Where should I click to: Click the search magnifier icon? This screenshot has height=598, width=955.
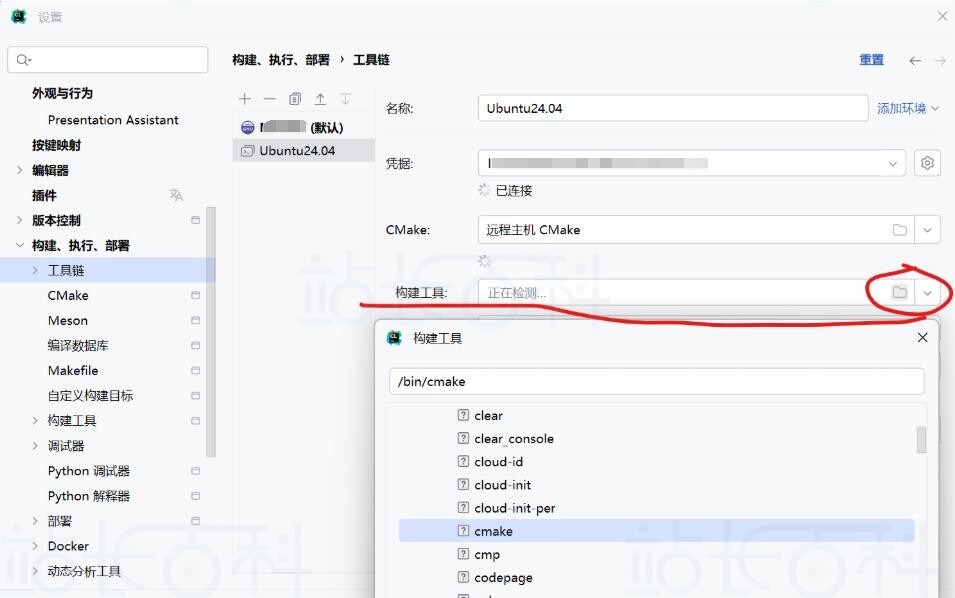(x=23, y=60)
